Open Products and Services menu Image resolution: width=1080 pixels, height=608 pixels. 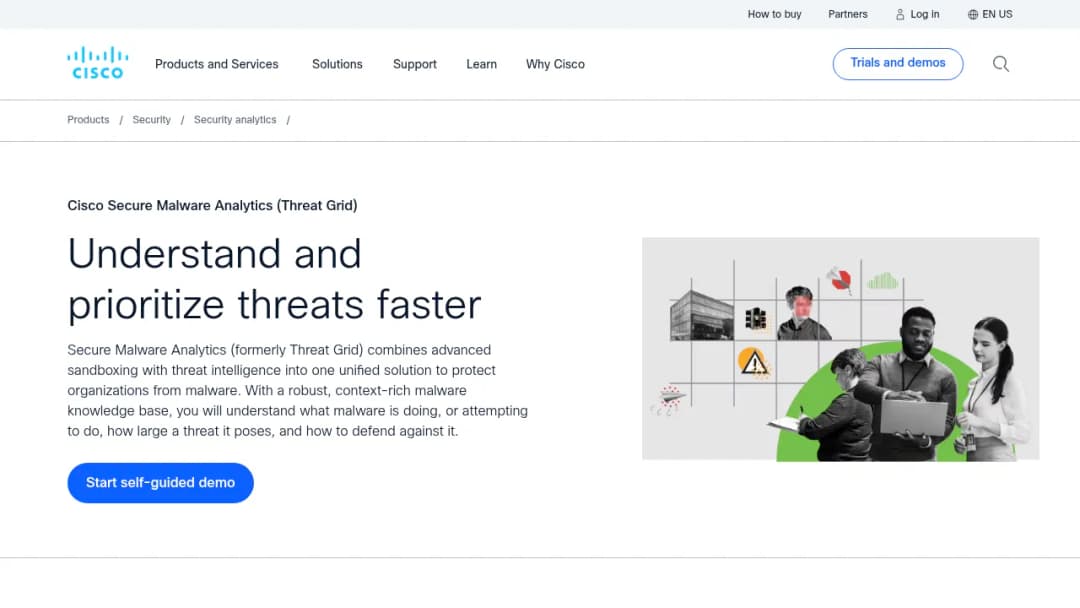(216, 64)
